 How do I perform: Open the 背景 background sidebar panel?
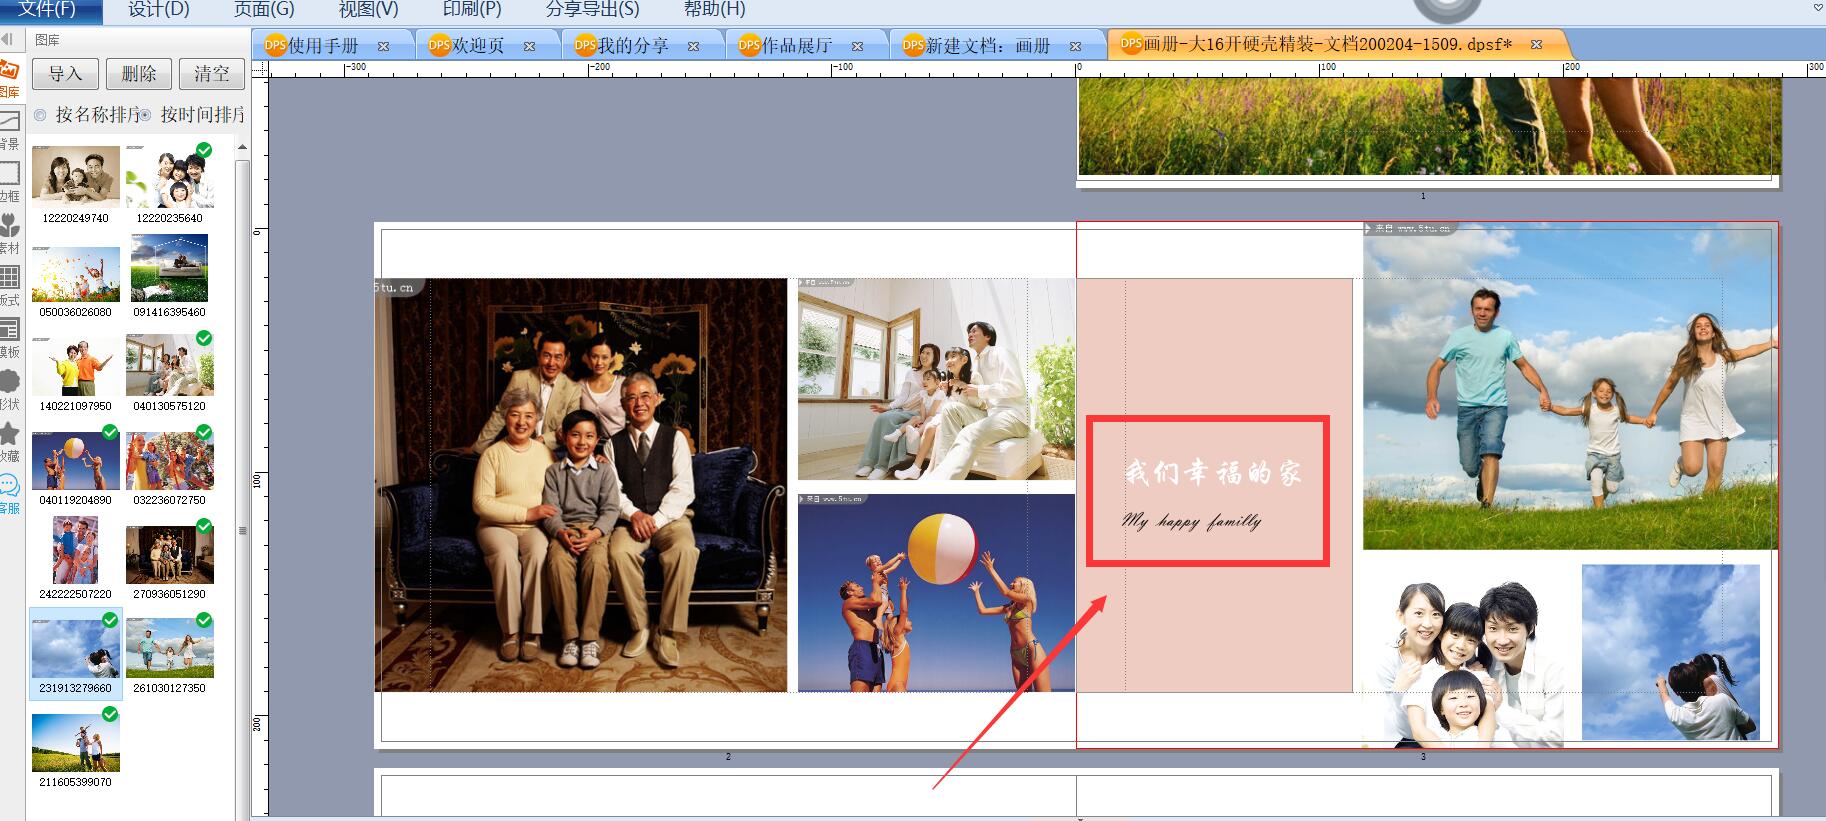pos(9,130)
